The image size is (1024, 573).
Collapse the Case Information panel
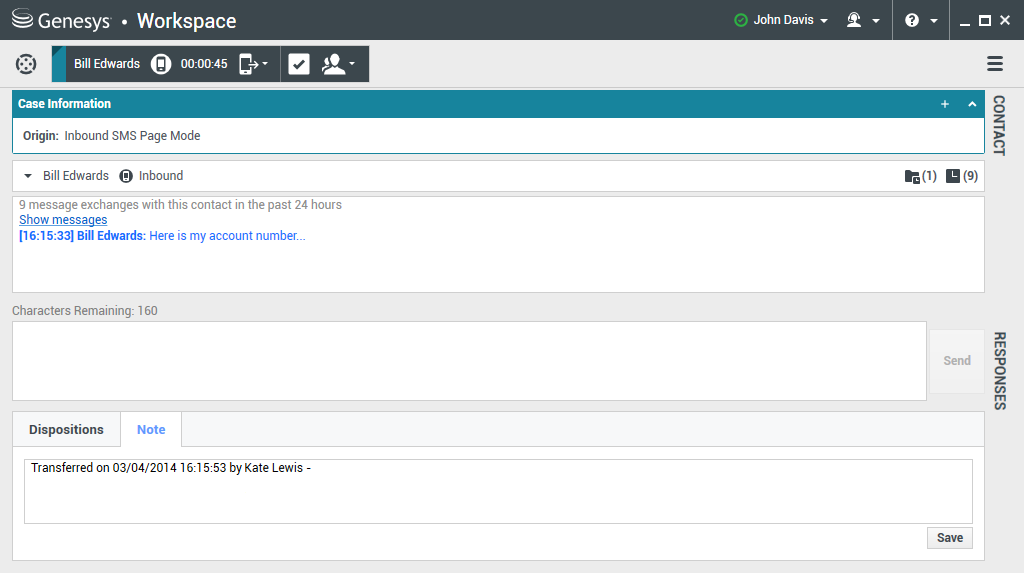[972, 104]
